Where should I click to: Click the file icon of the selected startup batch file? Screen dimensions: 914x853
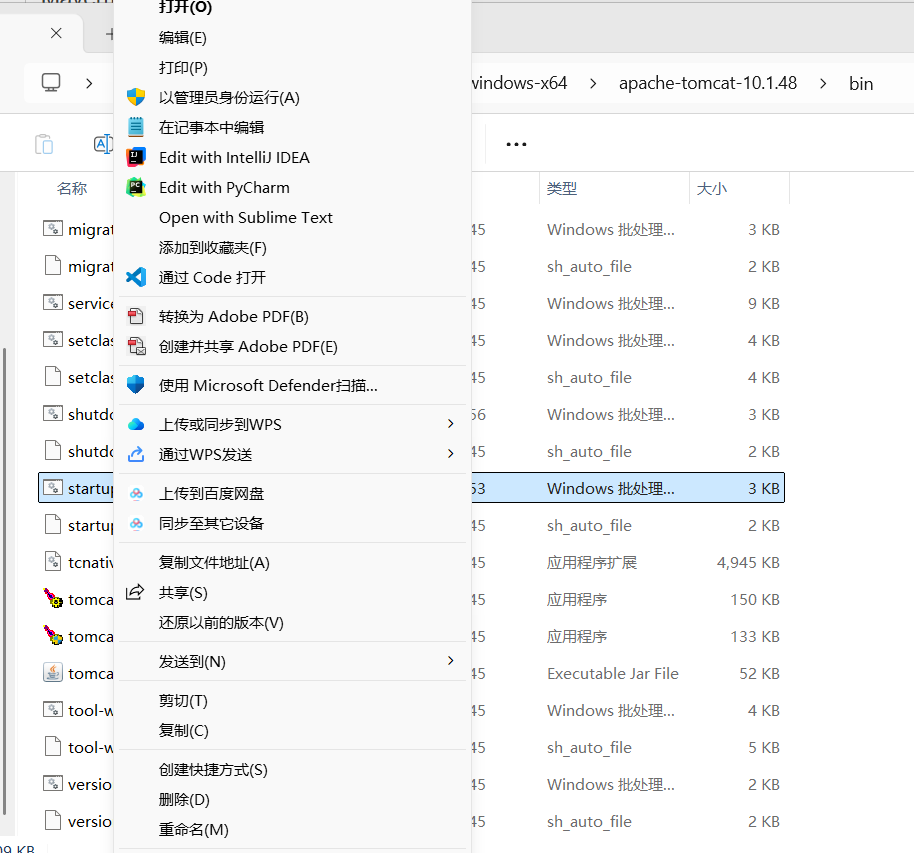tap(52, 487)
